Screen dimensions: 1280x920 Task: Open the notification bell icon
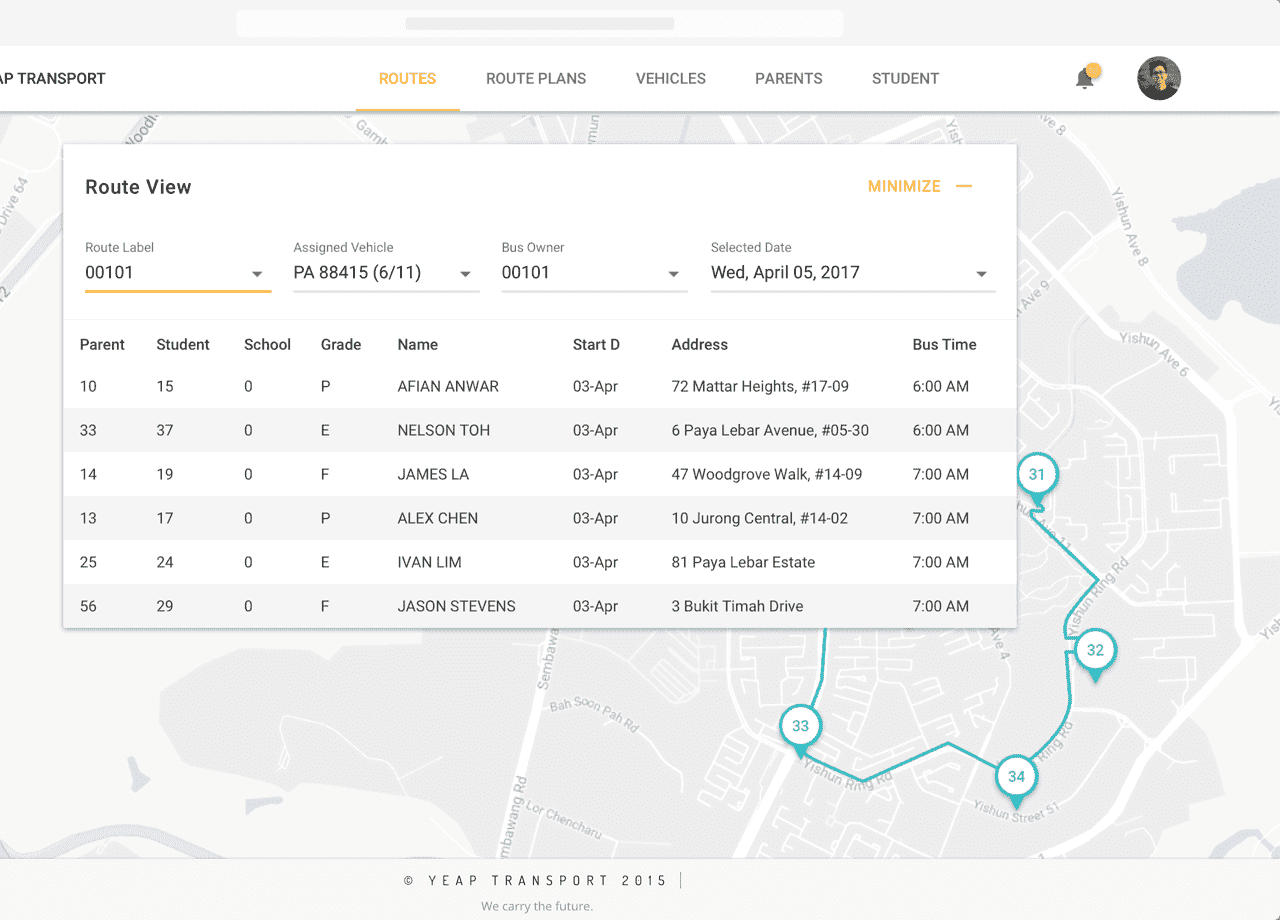coord(1085,78)
